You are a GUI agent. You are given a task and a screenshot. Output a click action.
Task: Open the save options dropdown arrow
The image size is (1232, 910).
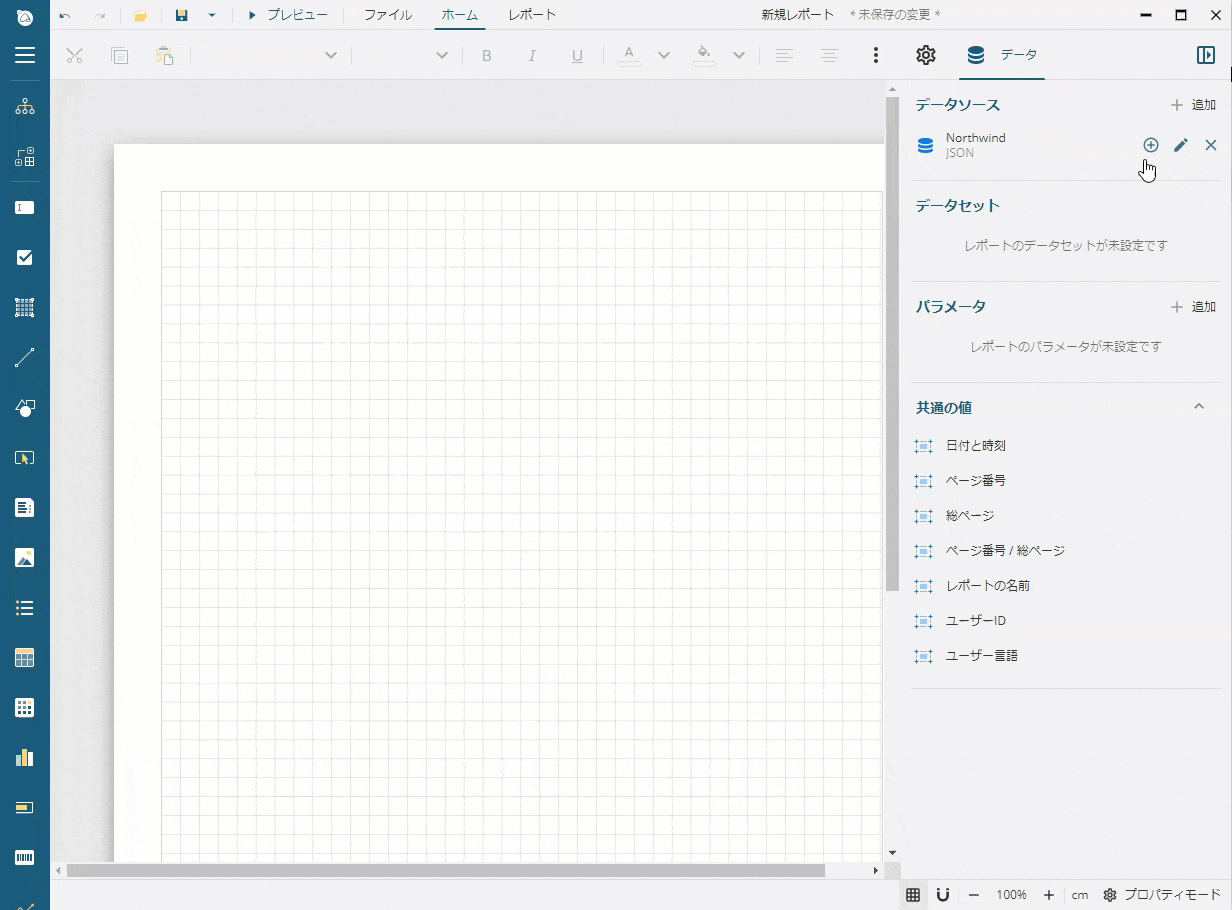pyautogui.click(x=212, y=15)
